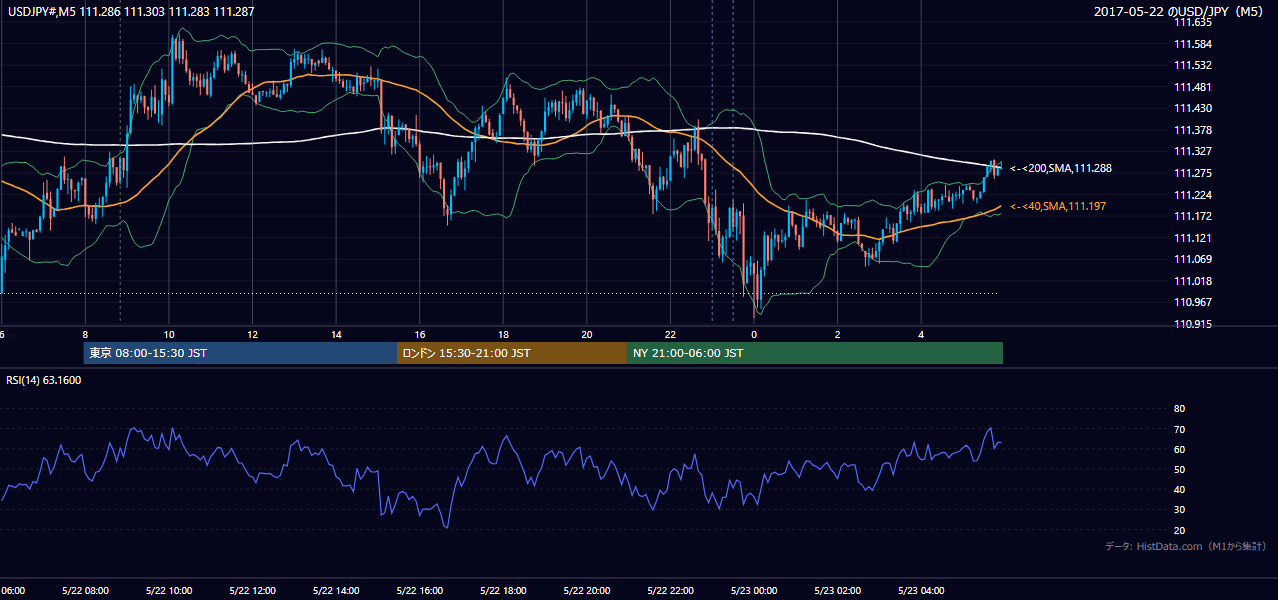
Task: Click the 5/22 08:00 bottom time label
Action: (85, 591)
